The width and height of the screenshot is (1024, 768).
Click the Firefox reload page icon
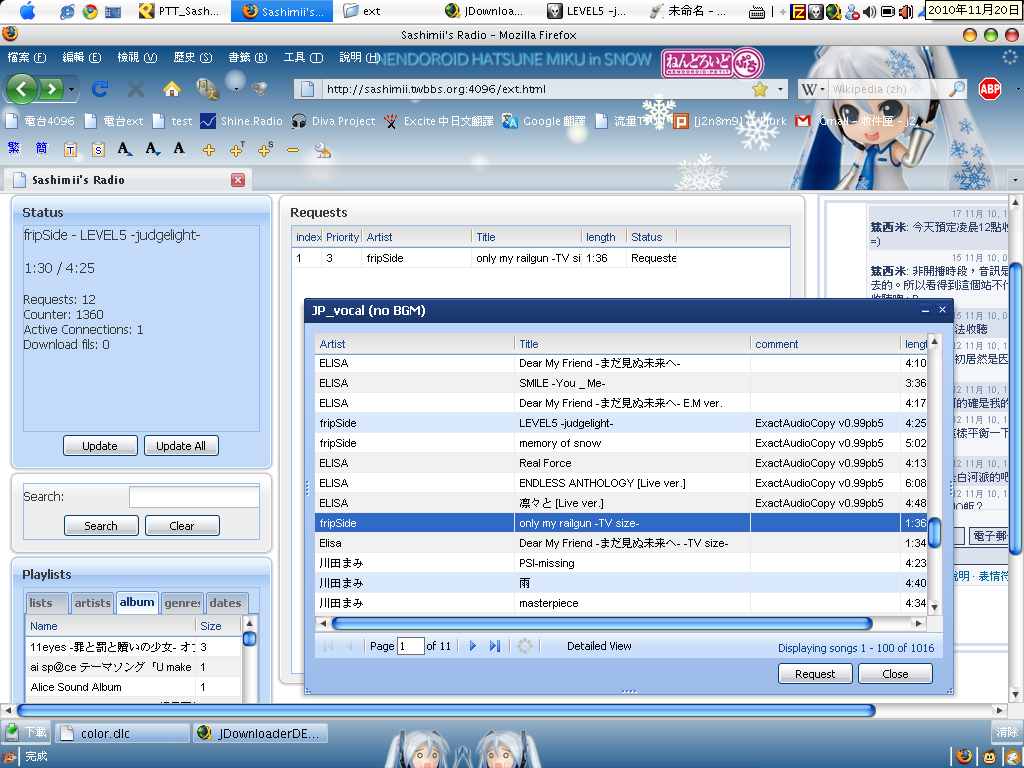point(100,89)
